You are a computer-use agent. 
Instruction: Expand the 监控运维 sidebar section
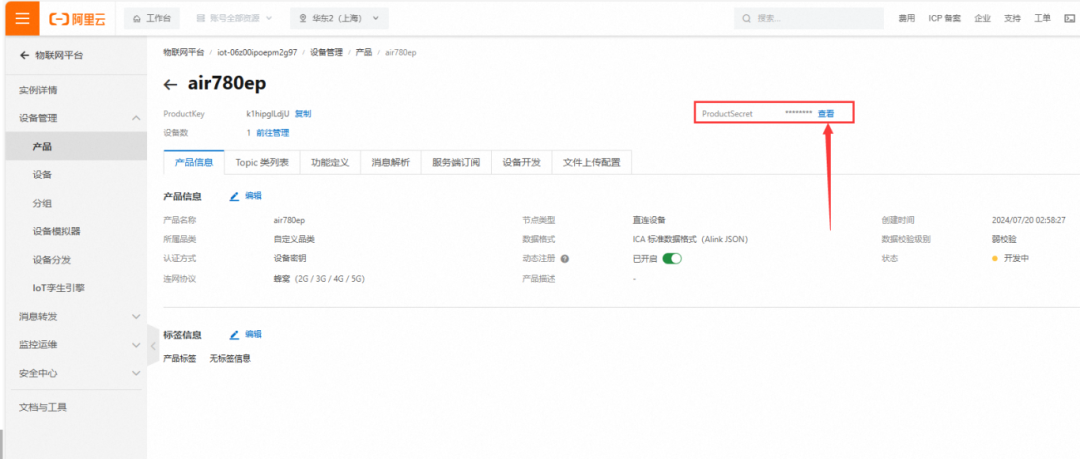point(76,345)
